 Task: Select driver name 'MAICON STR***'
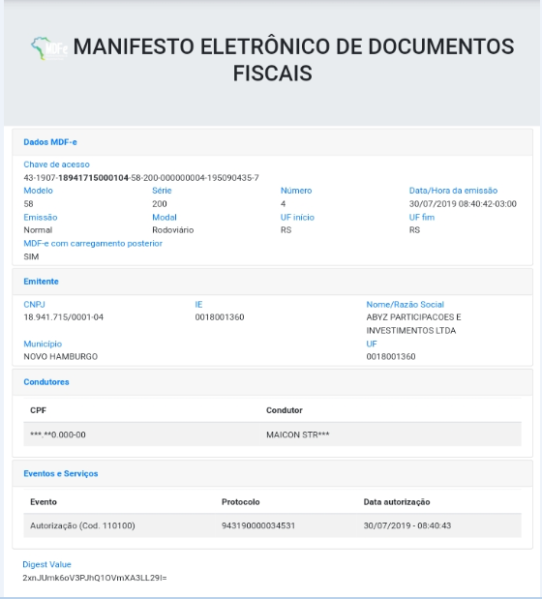click(x=298, y=435)
